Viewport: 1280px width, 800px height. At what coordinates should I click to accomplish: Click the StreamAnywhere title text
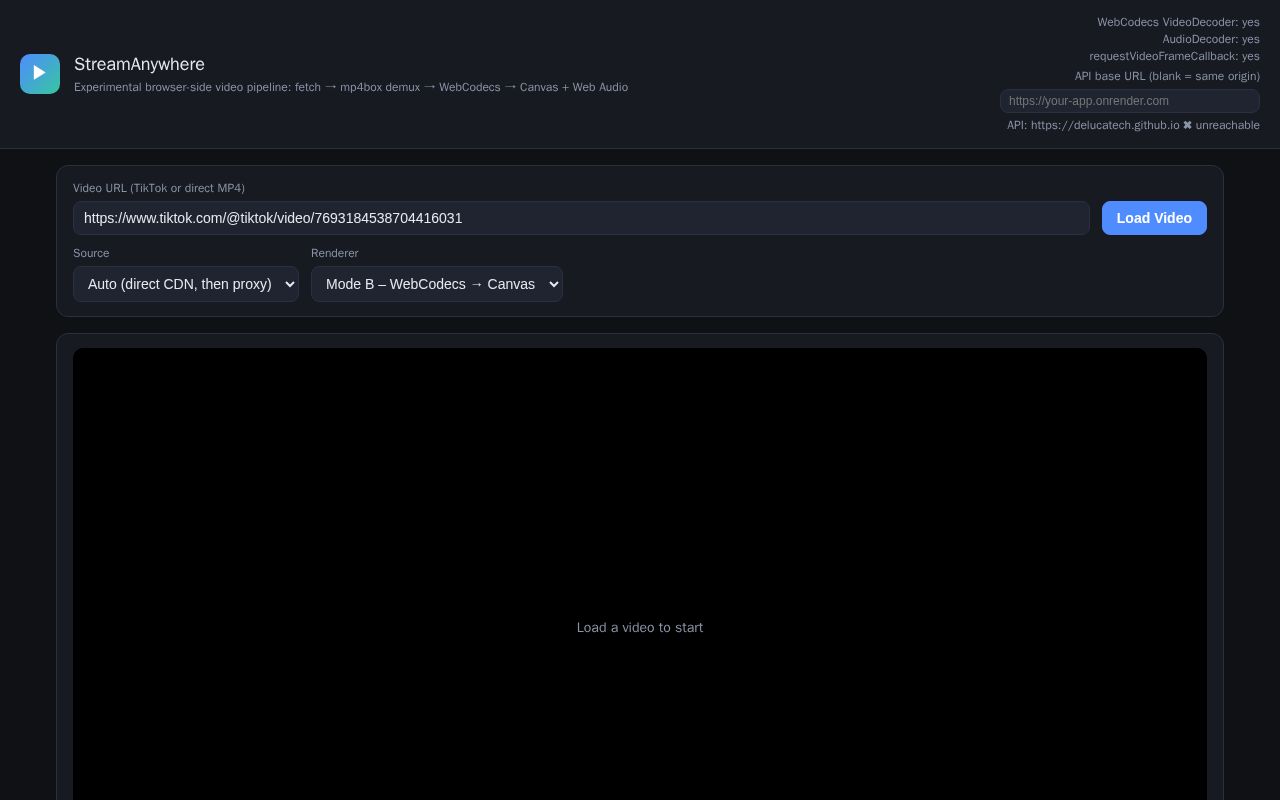139,64
